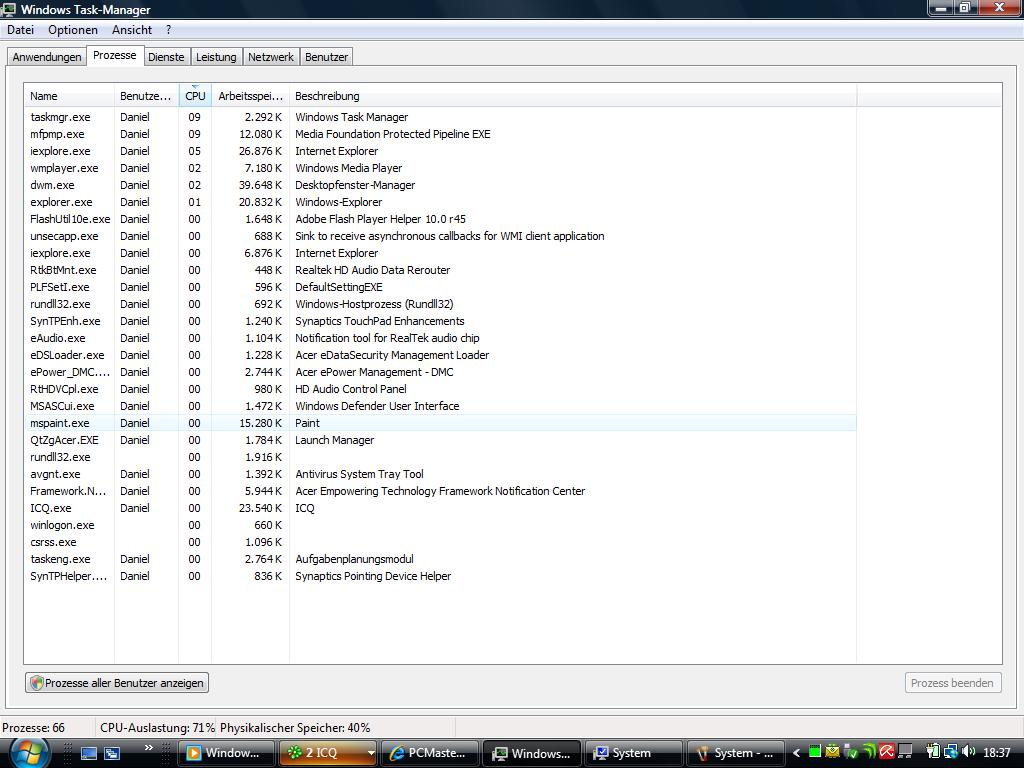This screenshot has height=768, width=1024.
Task: Select the wmplayer.exe process row
Action: [x=440, y=168]
